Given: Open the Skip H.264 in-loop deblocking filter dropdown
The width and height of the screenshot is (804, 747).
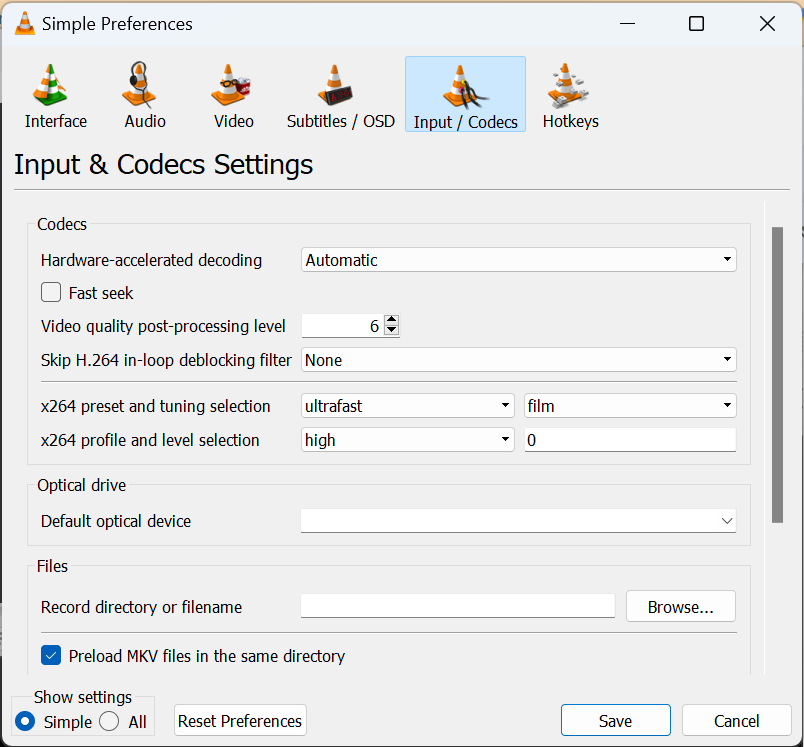Looking at the screenshot, I should click(x=518, y=358).
